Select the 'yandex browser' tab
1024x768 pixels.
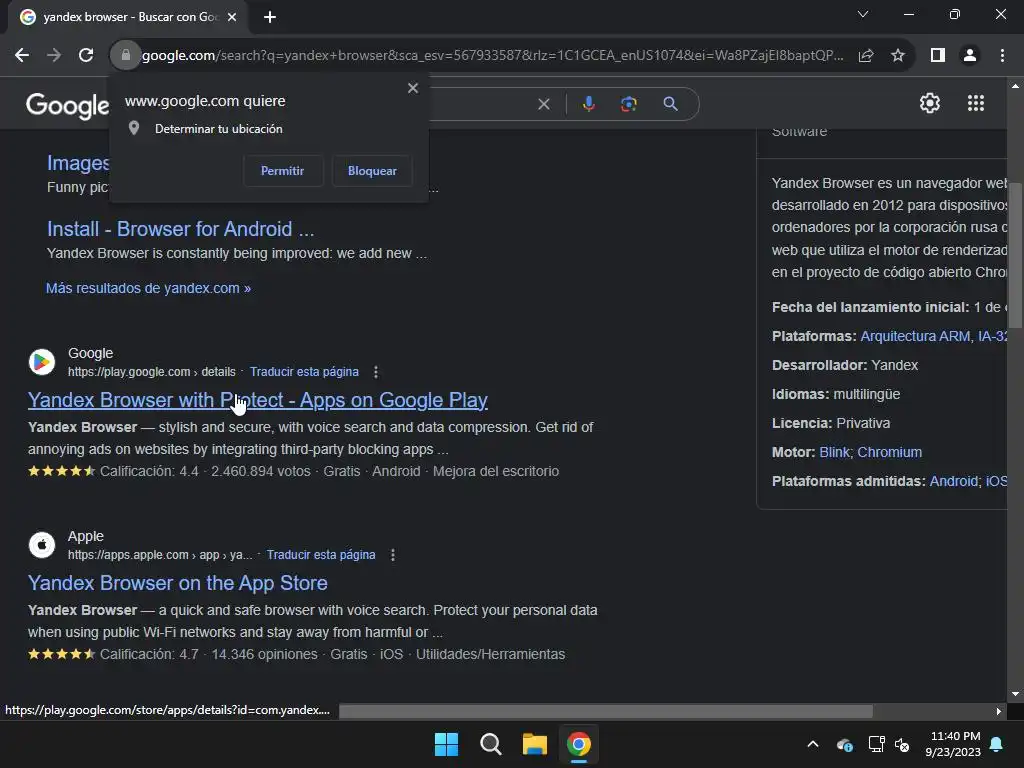[x=128, y=17]
